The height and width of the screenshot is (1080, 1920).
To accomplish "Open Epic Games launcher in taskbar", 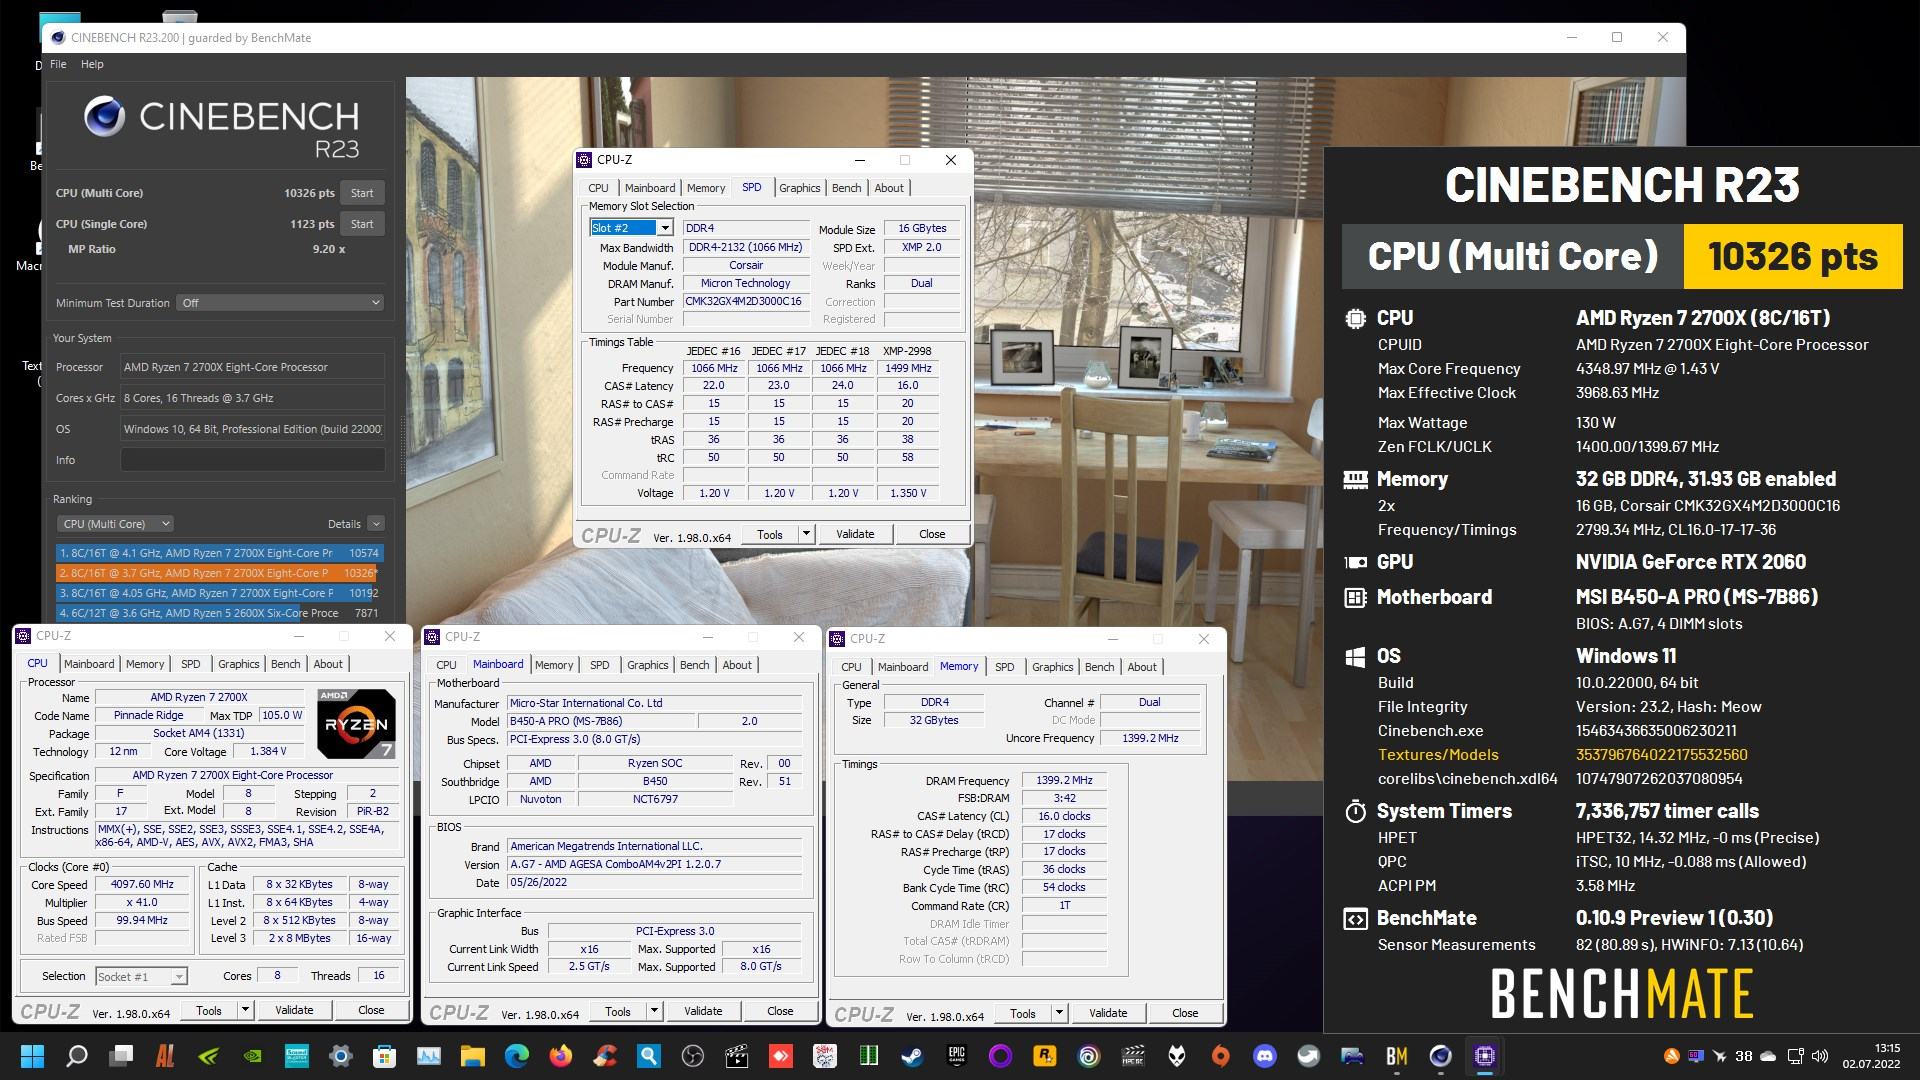I will pos(956,1056).
